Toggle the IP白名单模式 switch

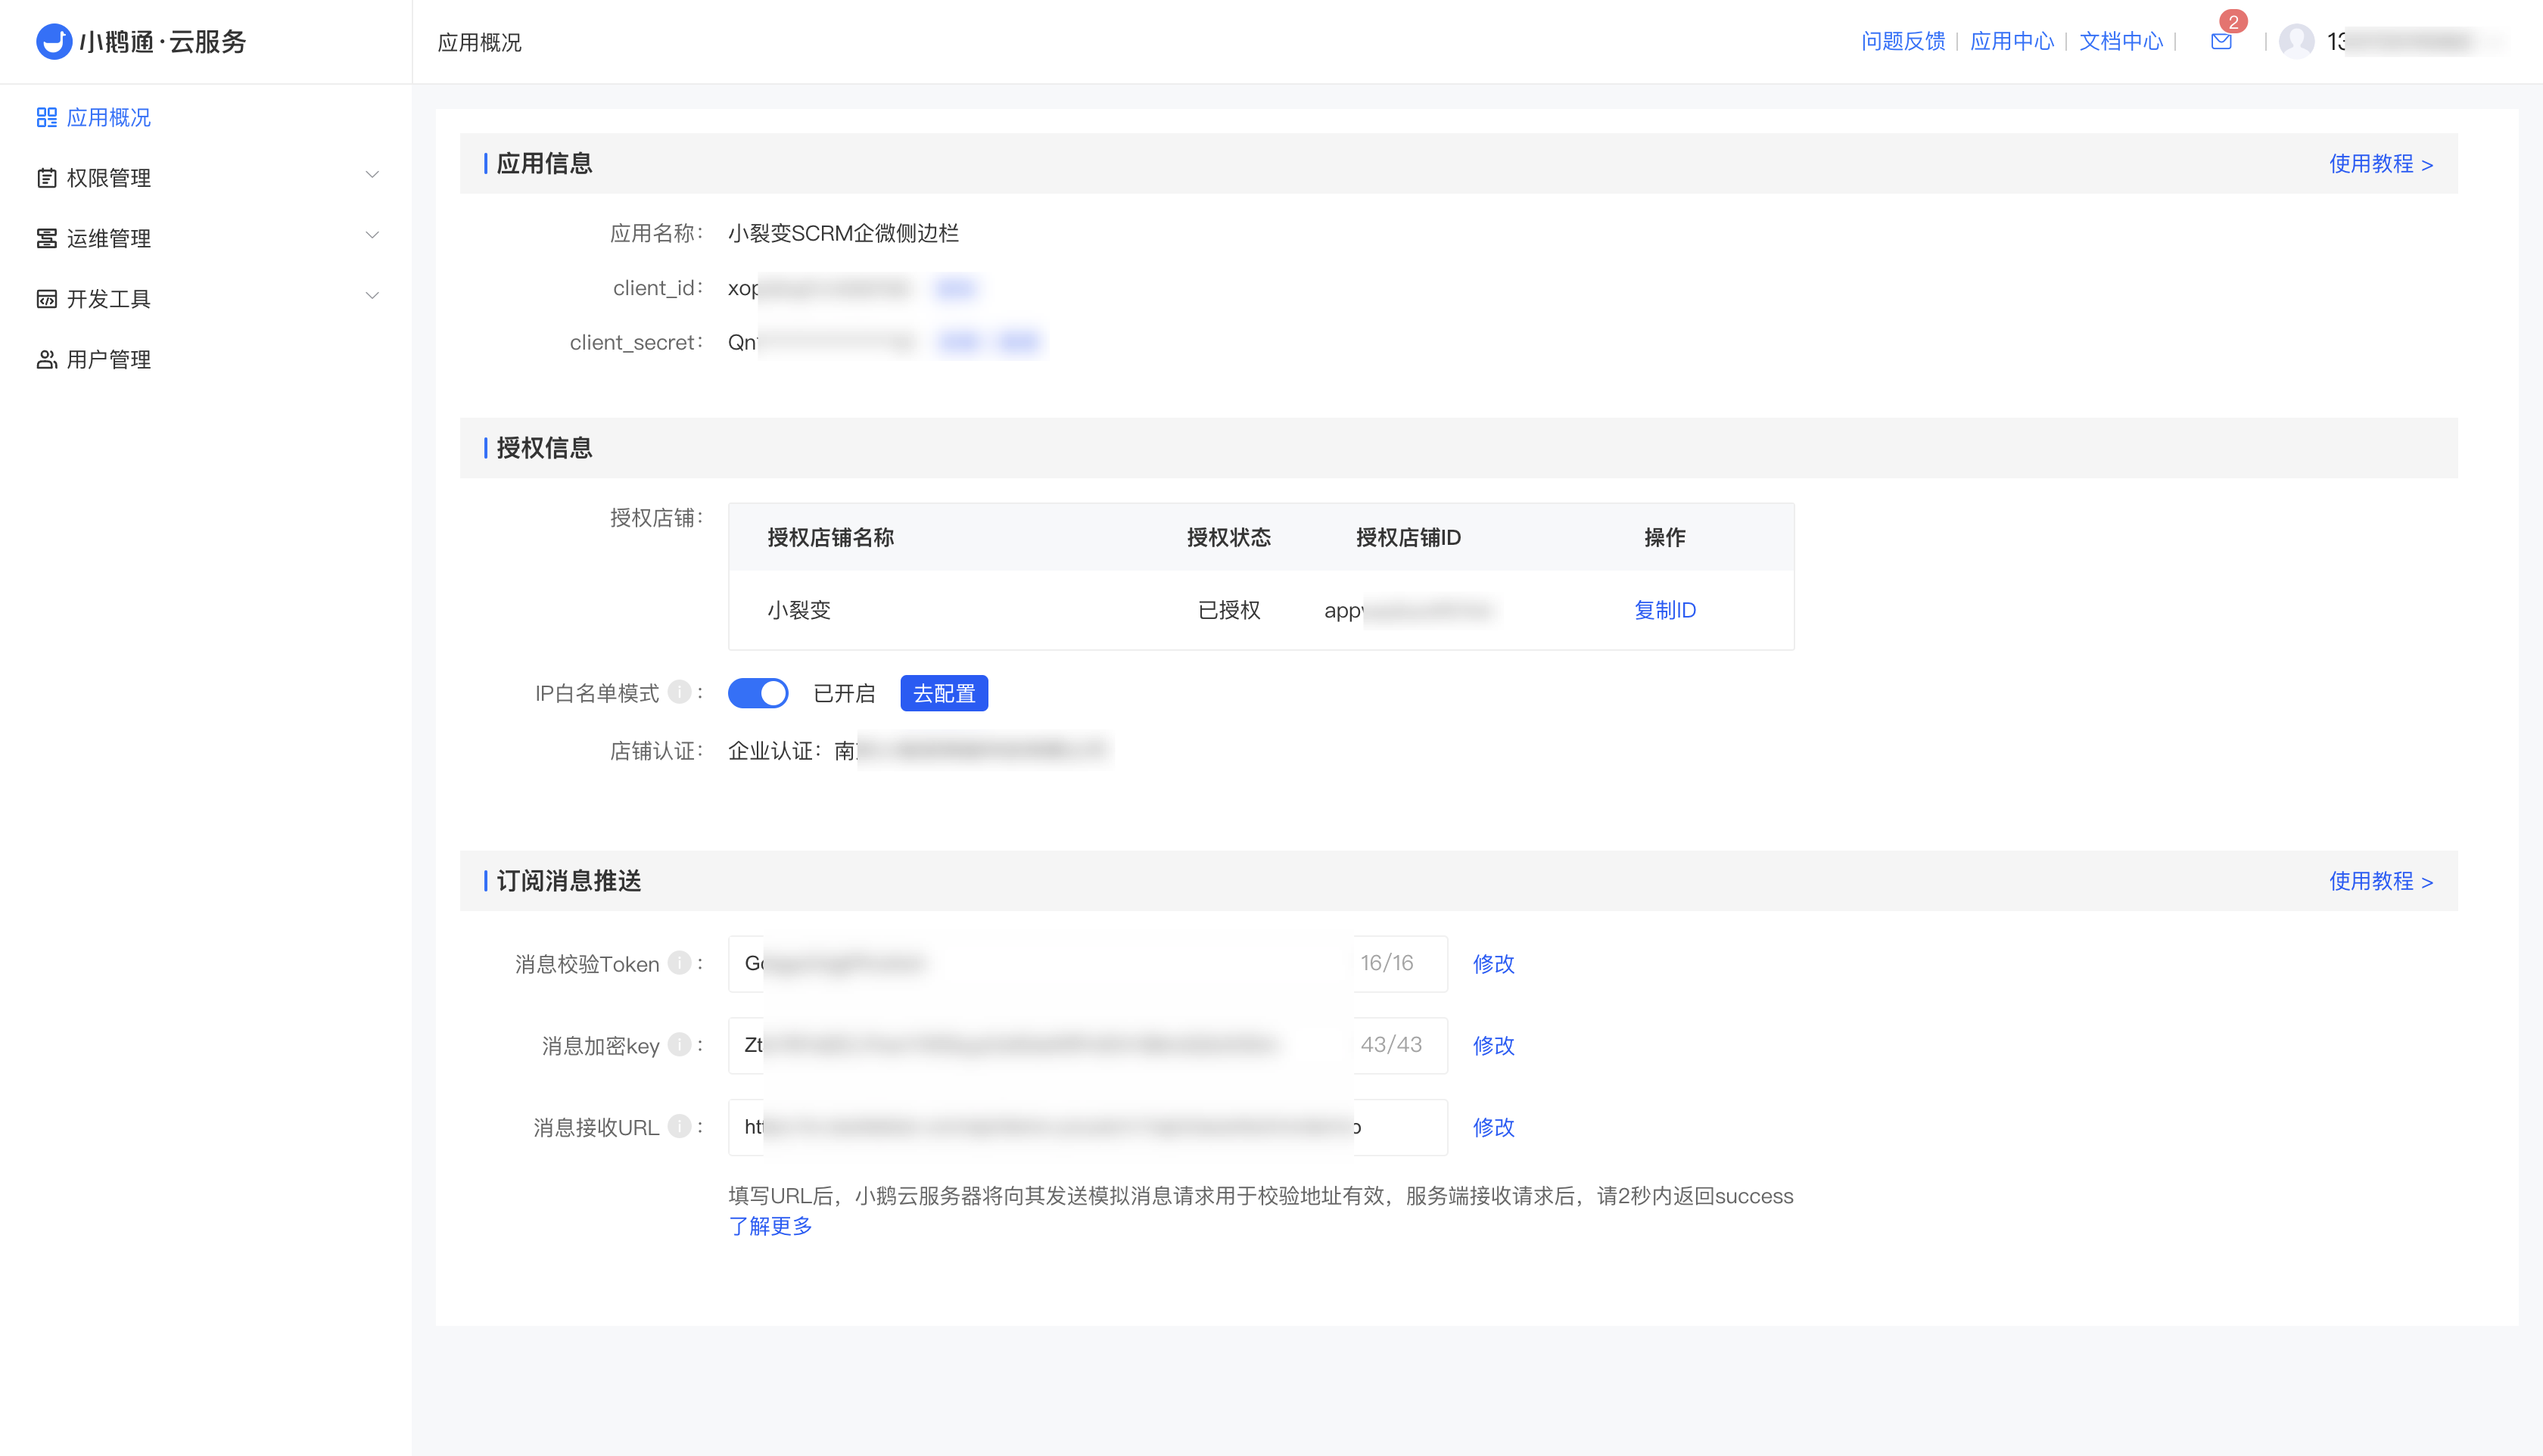click(x=758, y=693)
